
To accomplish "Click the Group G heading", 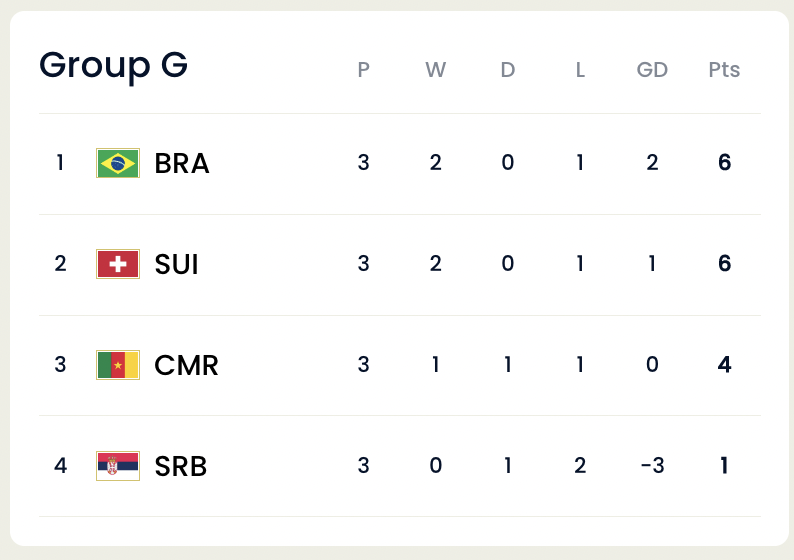I will (113, 65).
